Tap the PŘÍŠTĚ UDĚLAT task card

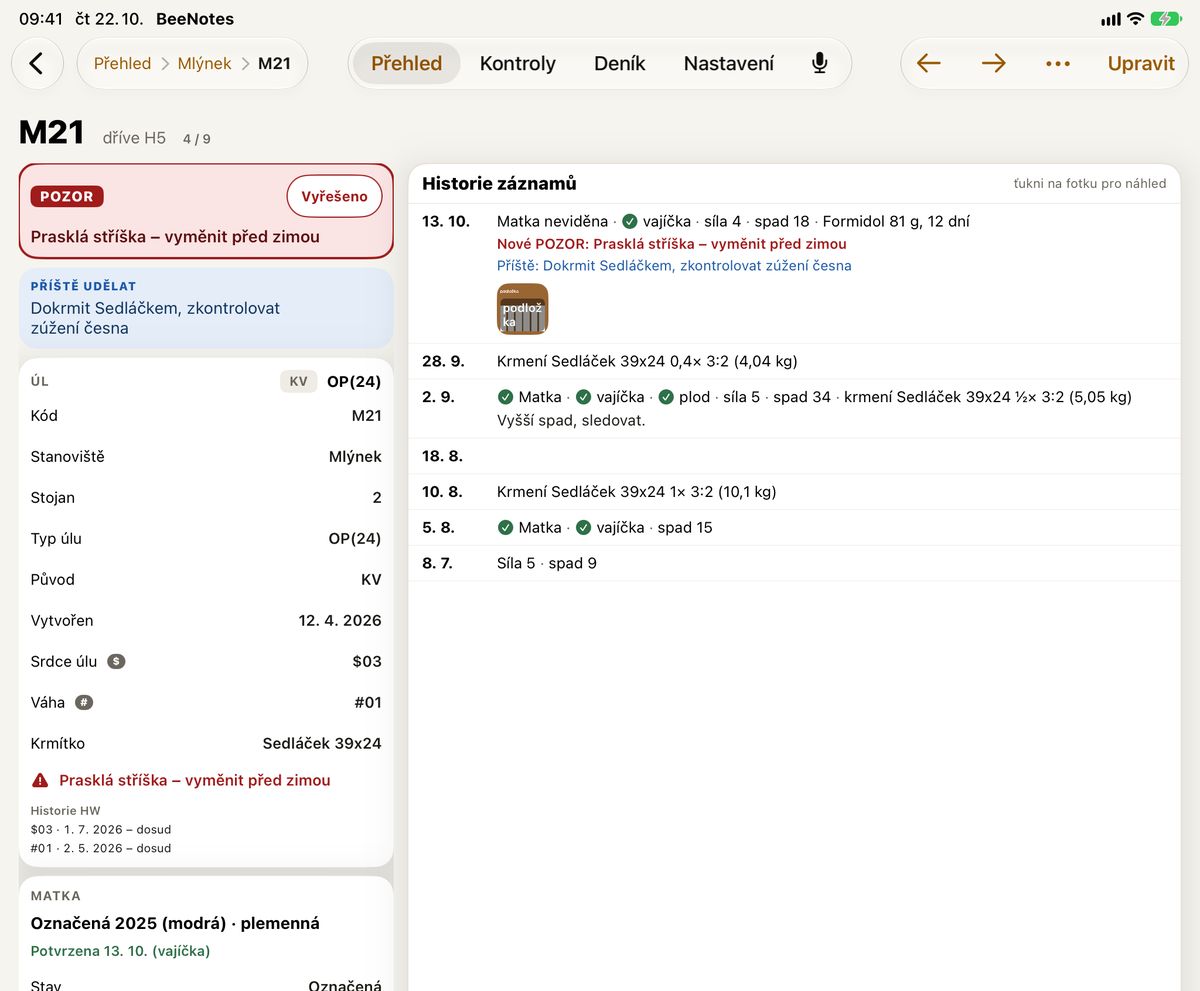point(206,308)
